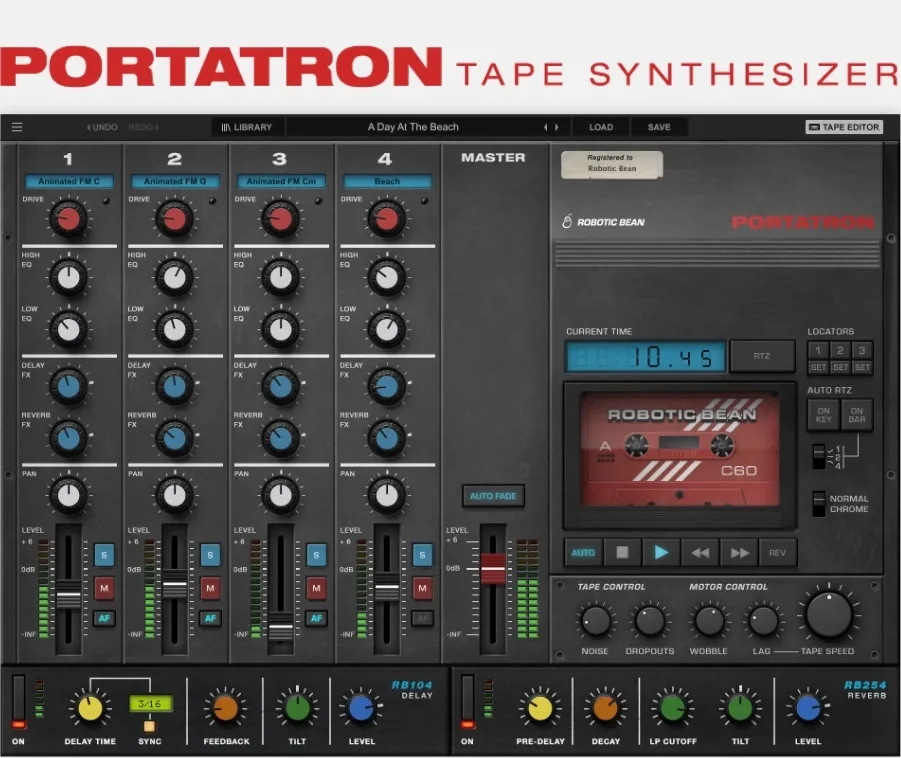Start tape playback
901x758 pixels.
pos(661,553)
